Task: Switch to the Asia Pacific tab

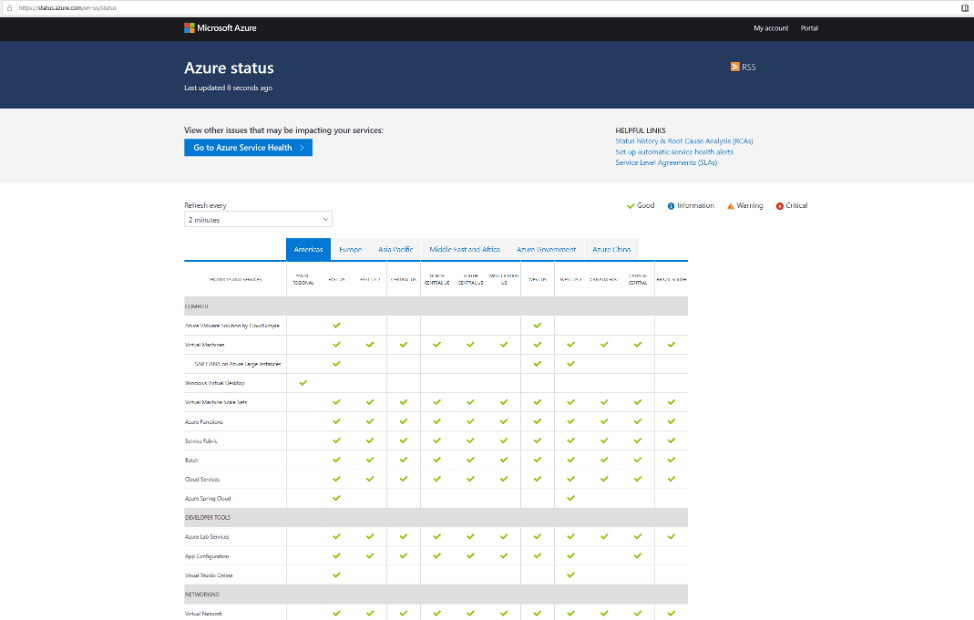Action: [x=396, y=250]
